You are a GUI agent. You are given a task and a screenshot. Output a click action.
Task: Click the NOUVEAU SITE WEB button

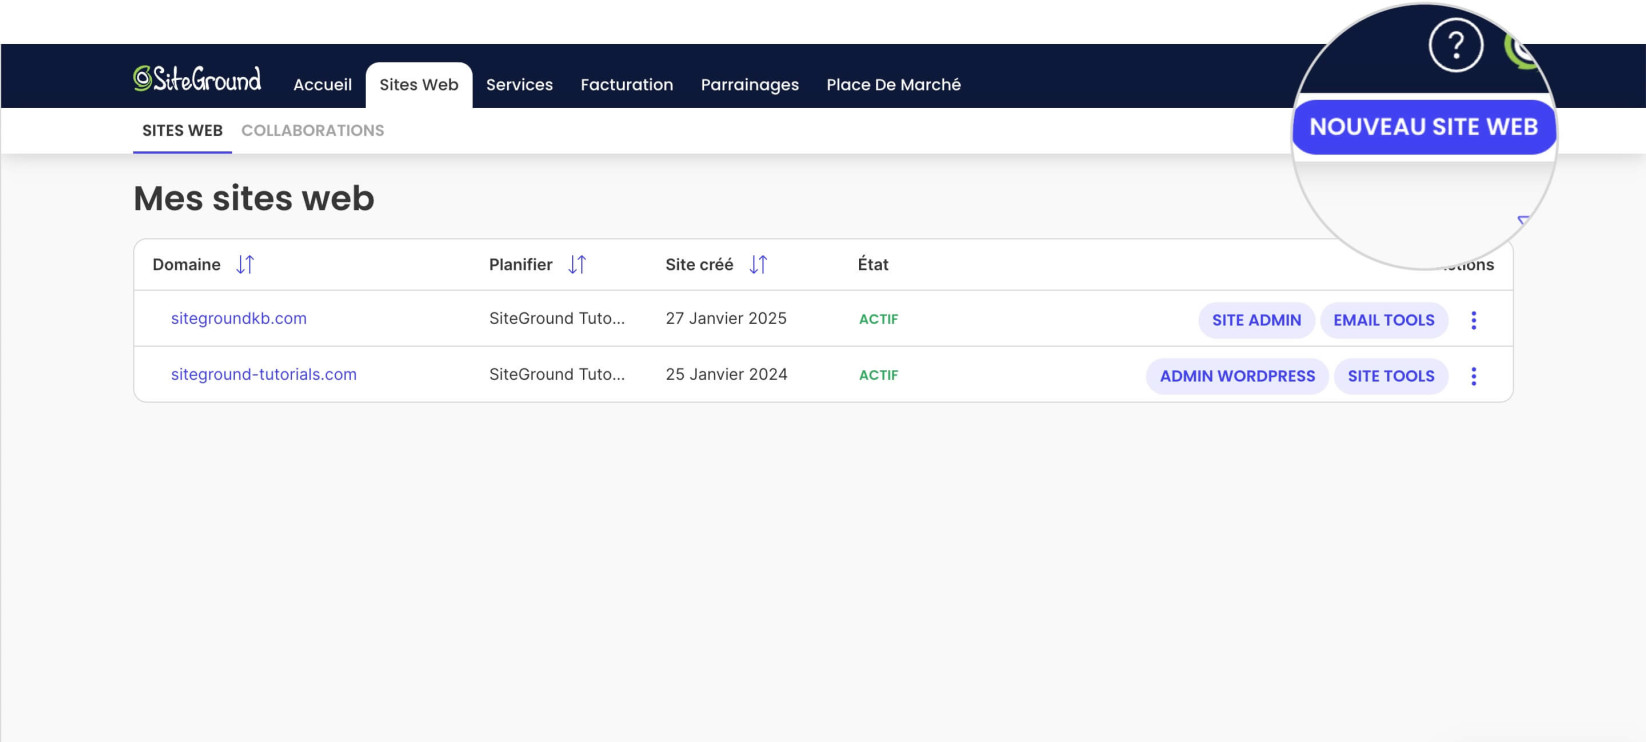pos(1424,127)
